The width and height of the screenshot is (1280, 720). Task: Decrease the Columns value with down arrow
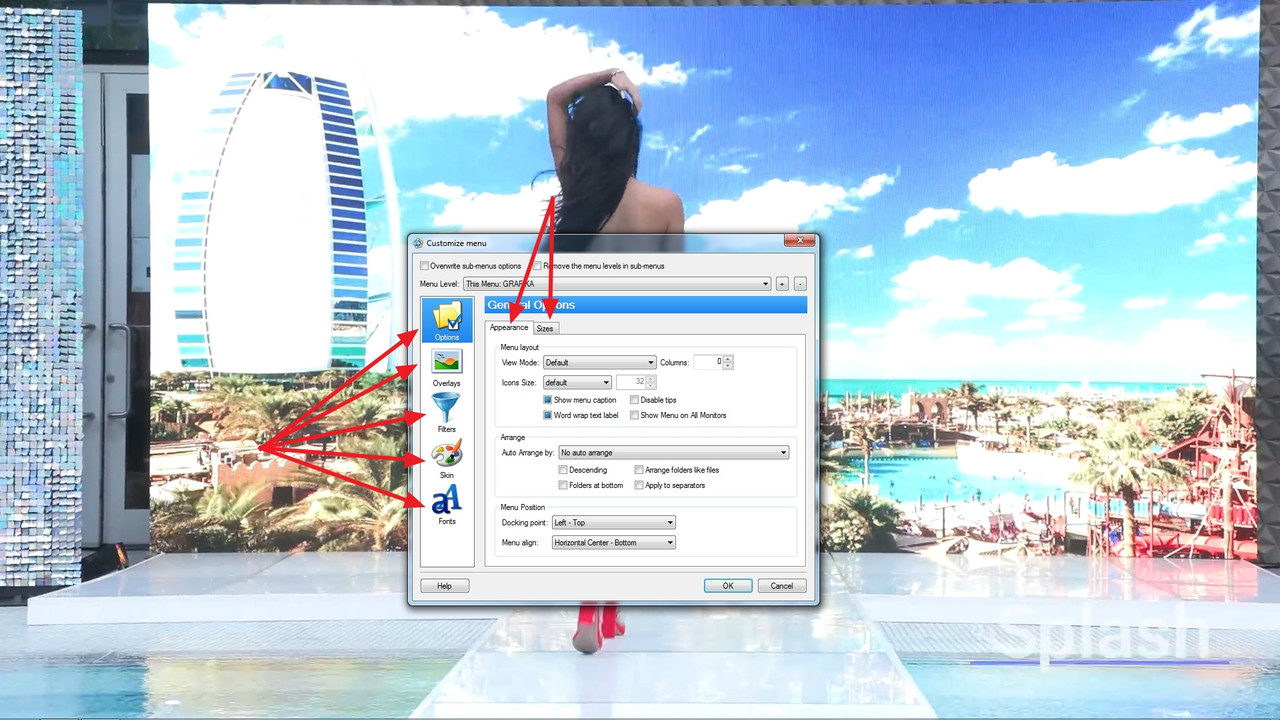pyautogui.click(x=728, y=365)
